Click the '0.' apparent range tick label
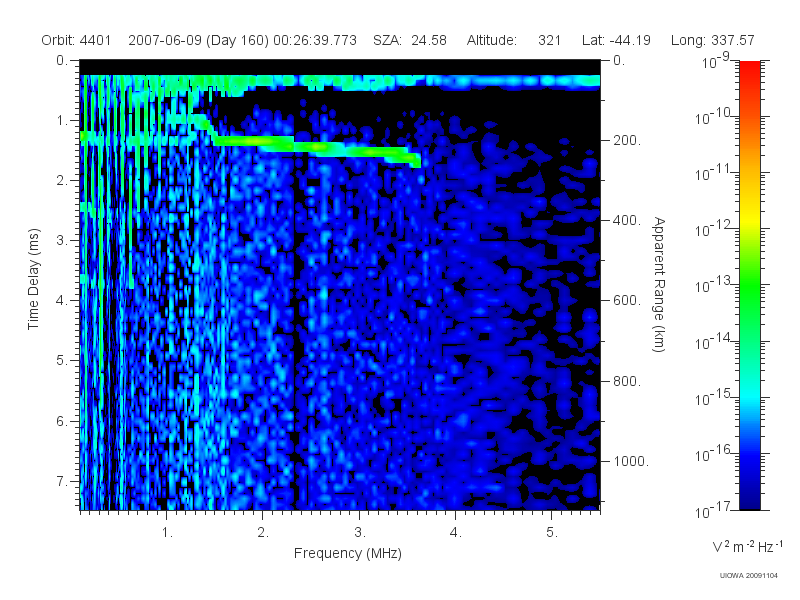 tap(619, 61)
